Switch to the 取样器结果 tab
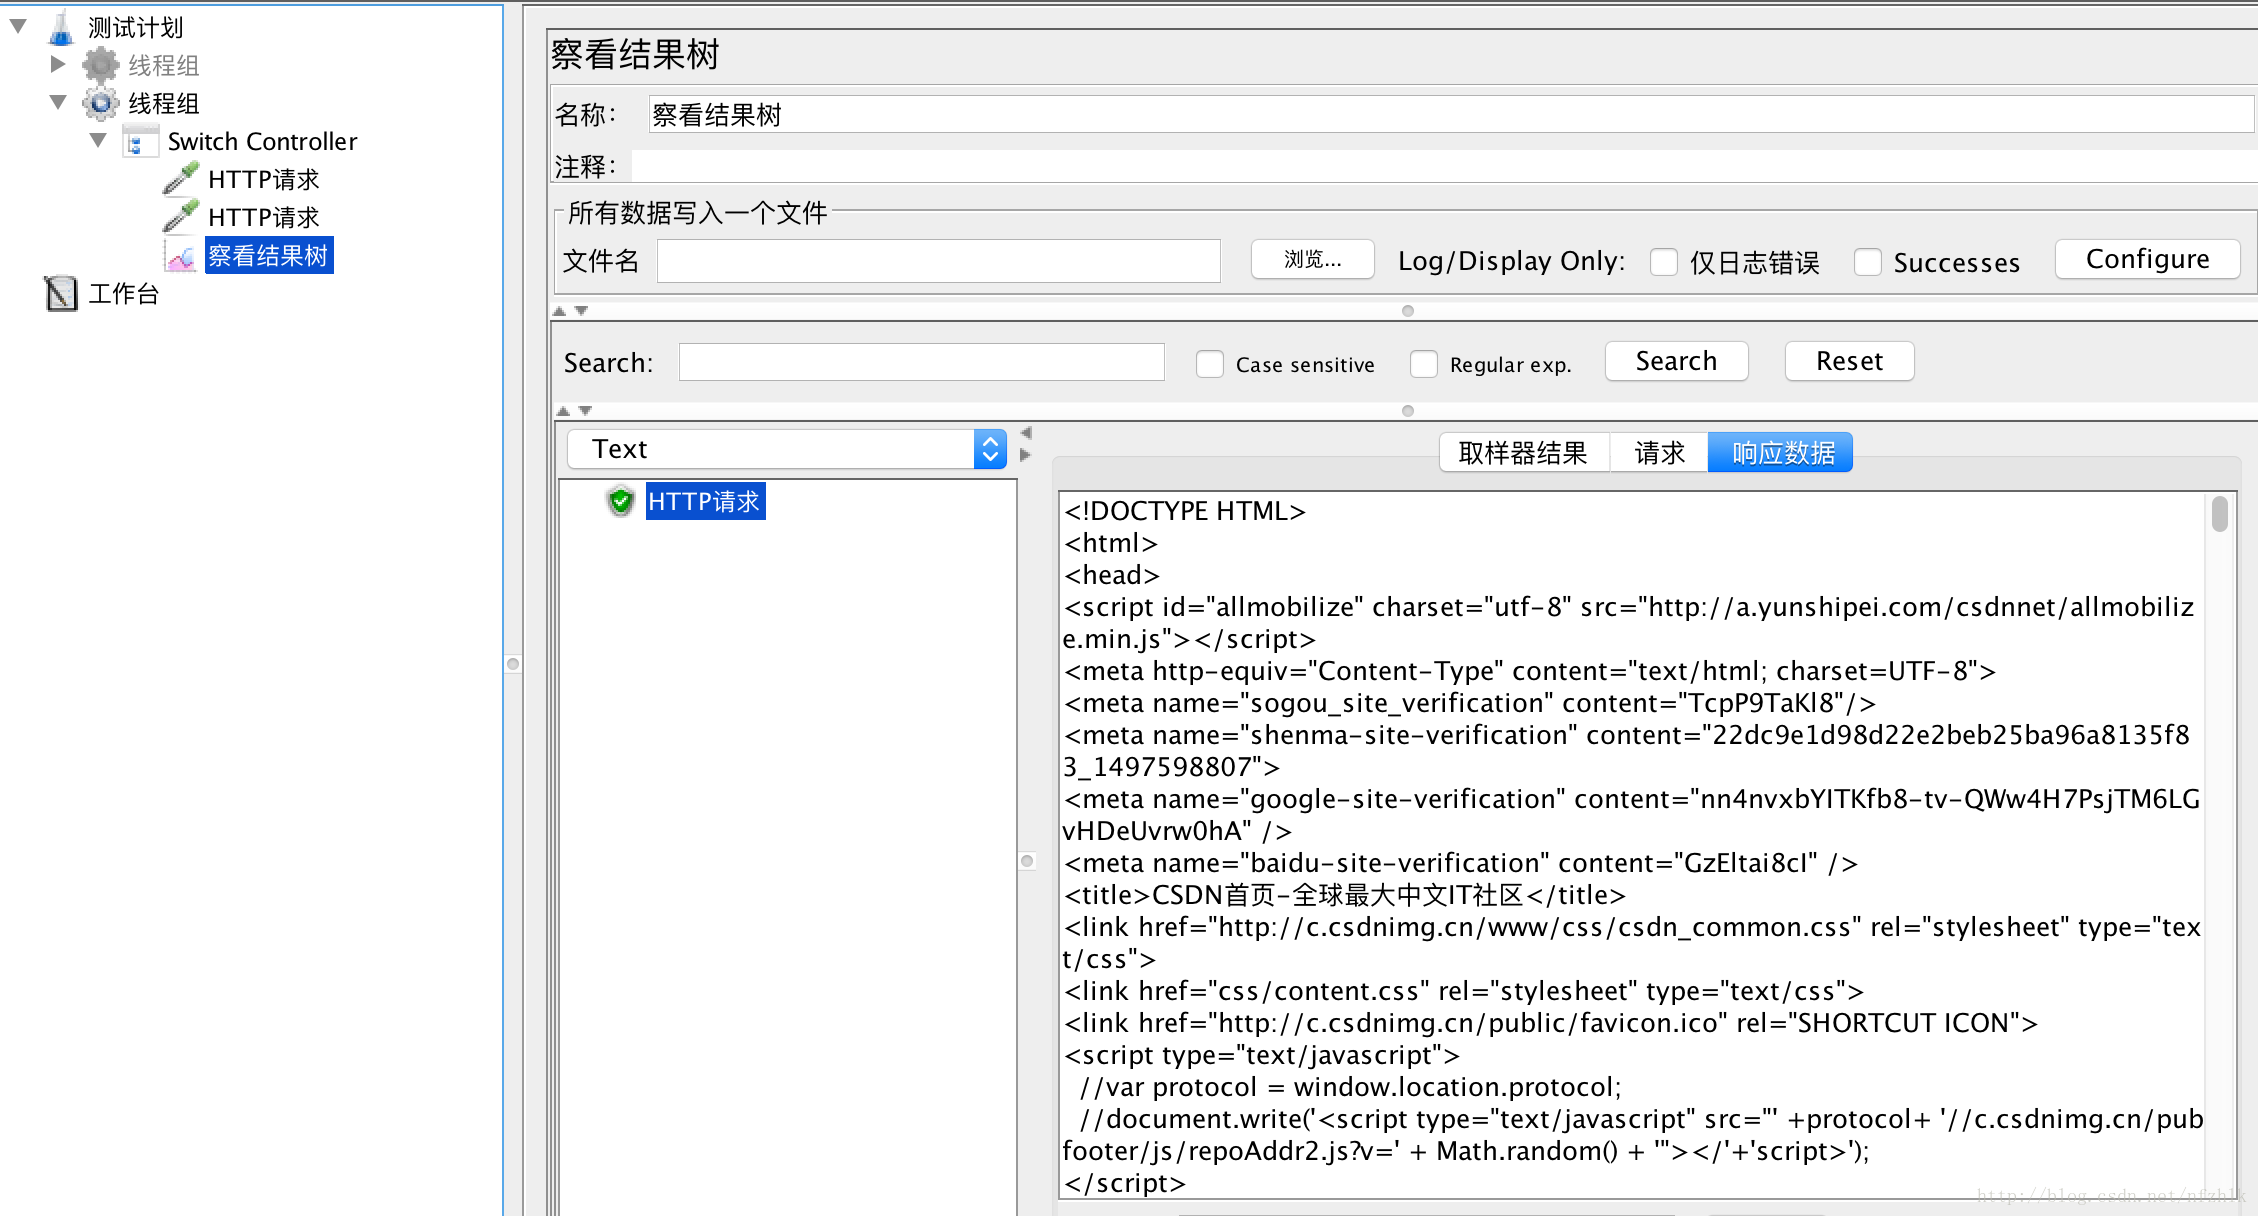 click(x=1522, y=453)
